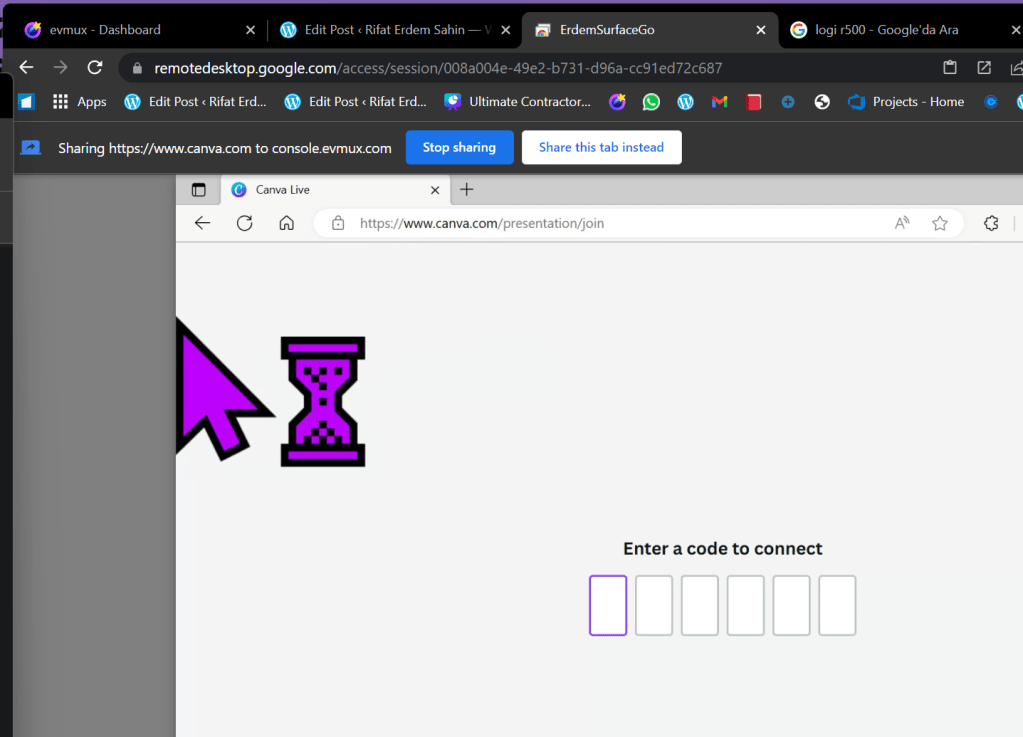Activate Read aloud icon in Edge
Image resolution: width=1023 pixels, height=737 pixels.
902,223
